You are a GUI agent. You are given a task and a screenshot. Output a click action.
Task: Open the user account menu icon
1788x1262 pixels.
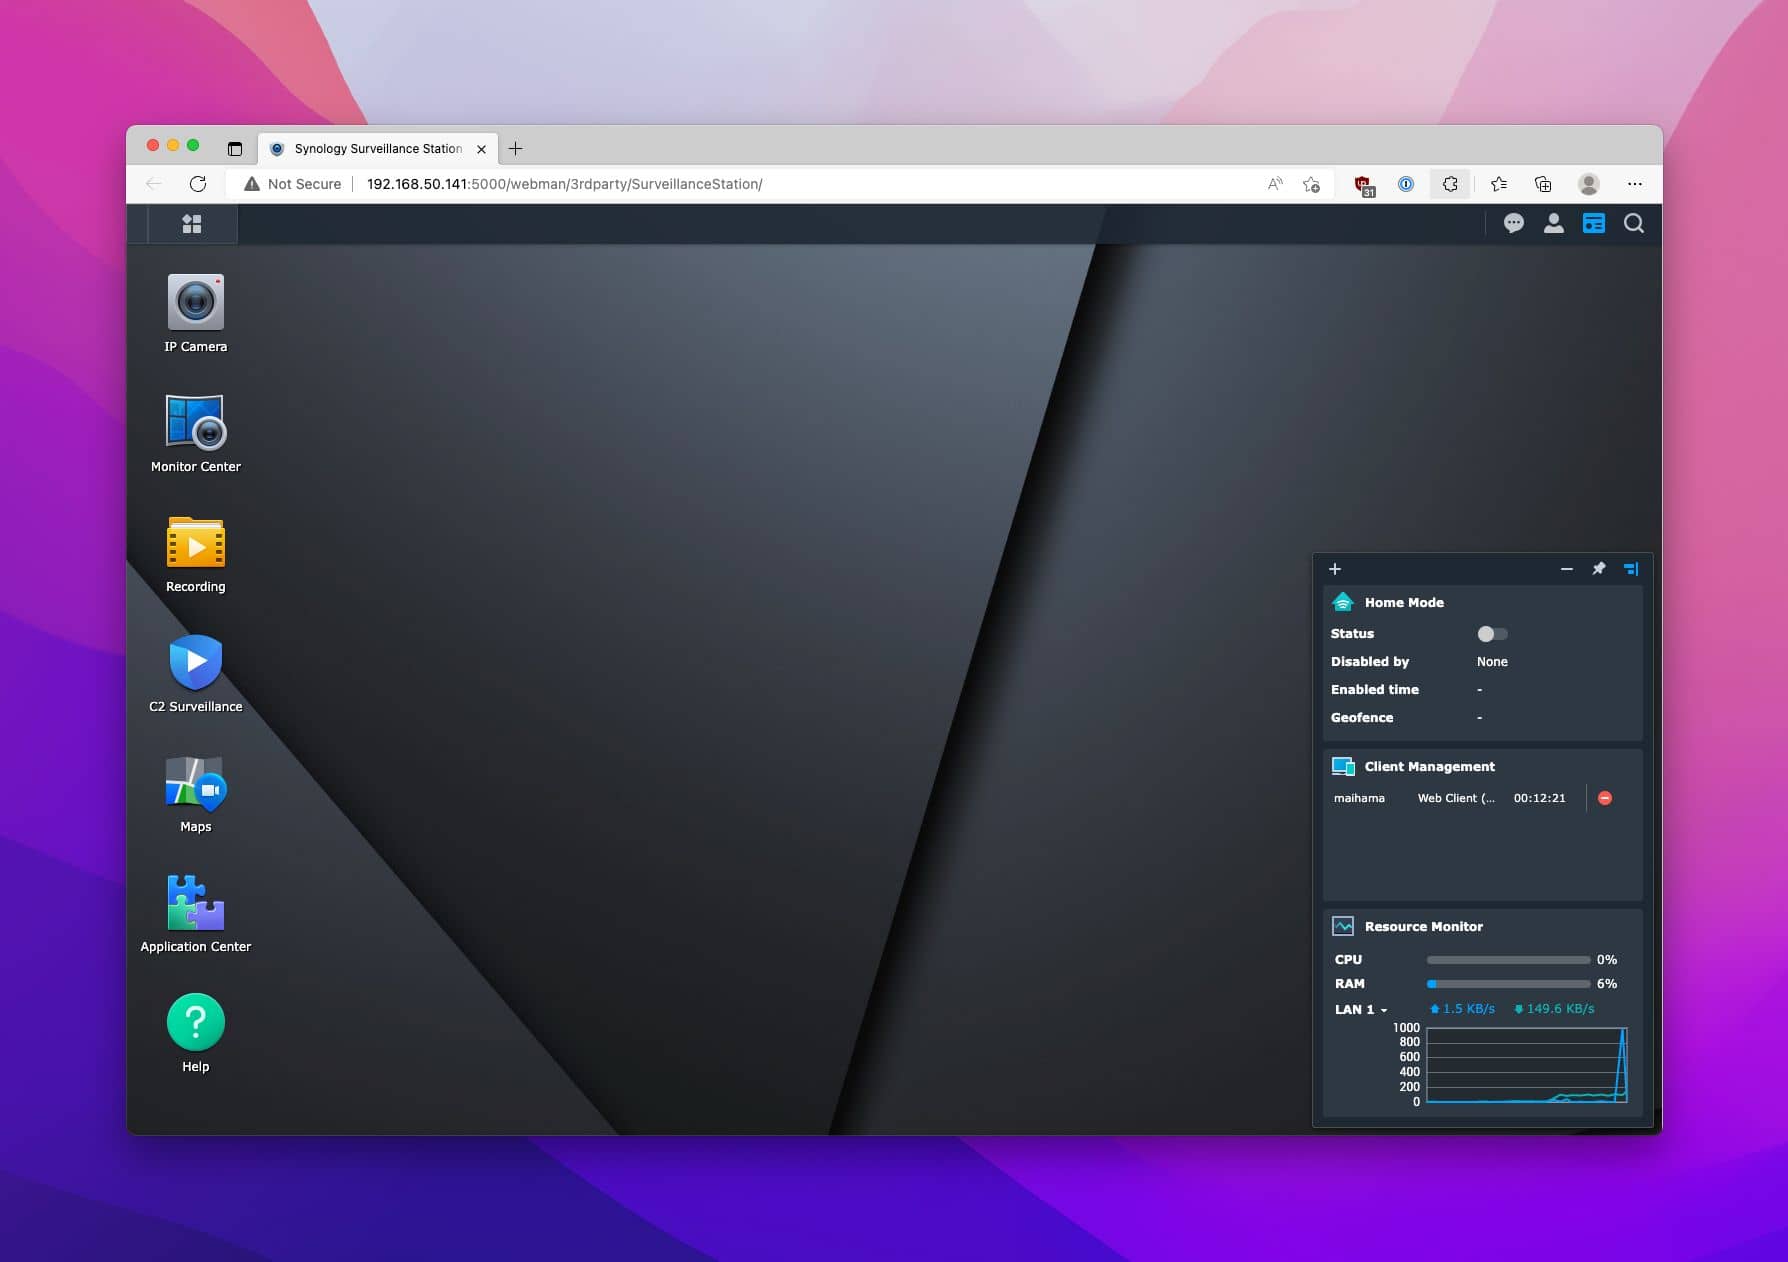(x=1553, y=224)
